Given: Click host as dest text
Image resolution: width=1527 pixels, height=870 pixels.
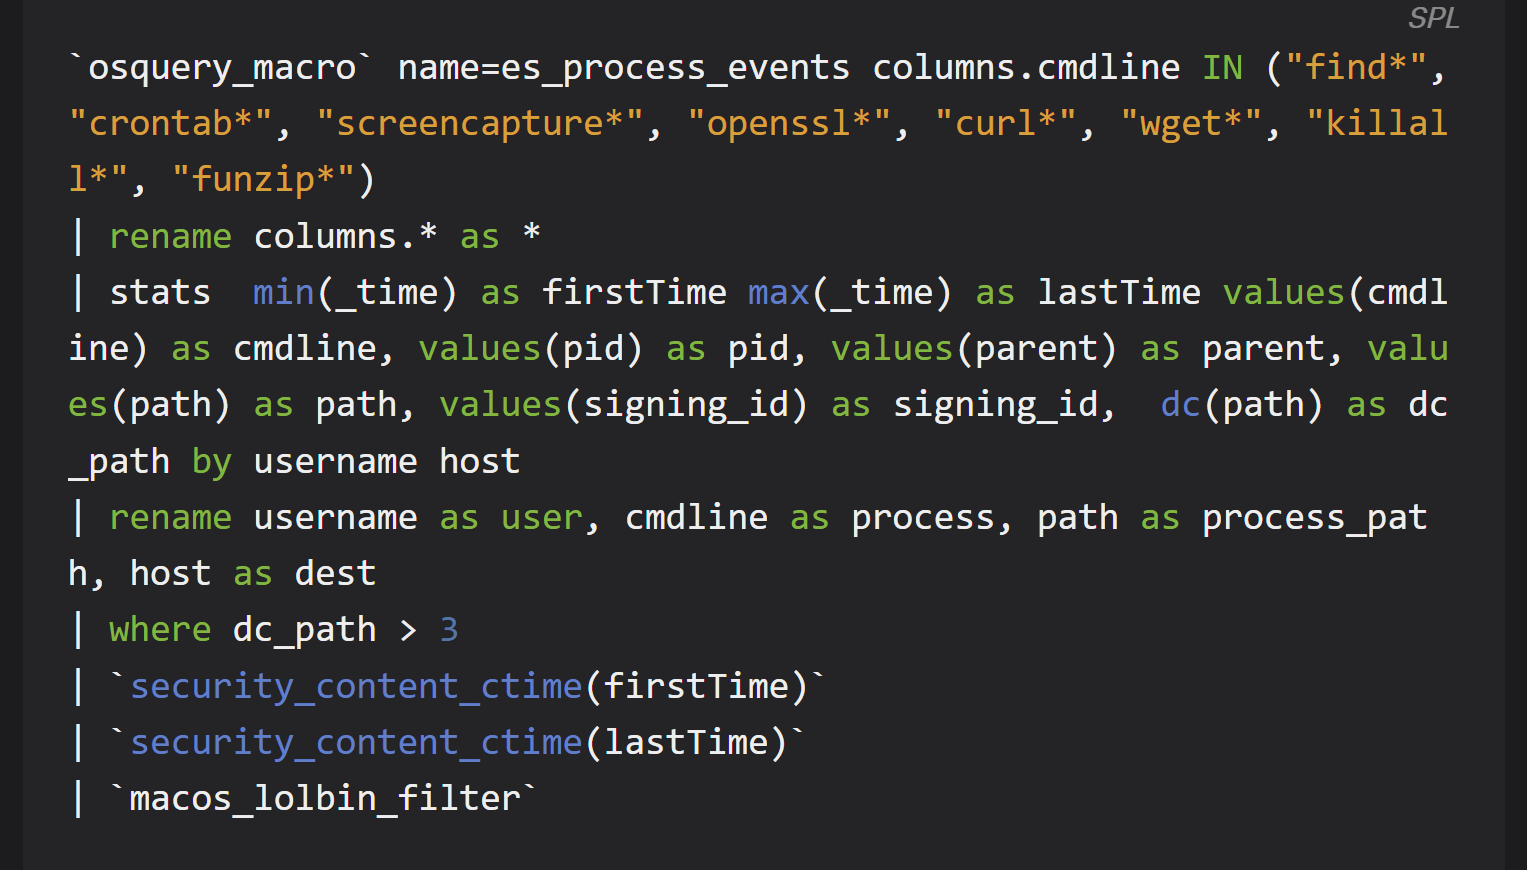Looking at the screenshot, I should pos(253,574).
